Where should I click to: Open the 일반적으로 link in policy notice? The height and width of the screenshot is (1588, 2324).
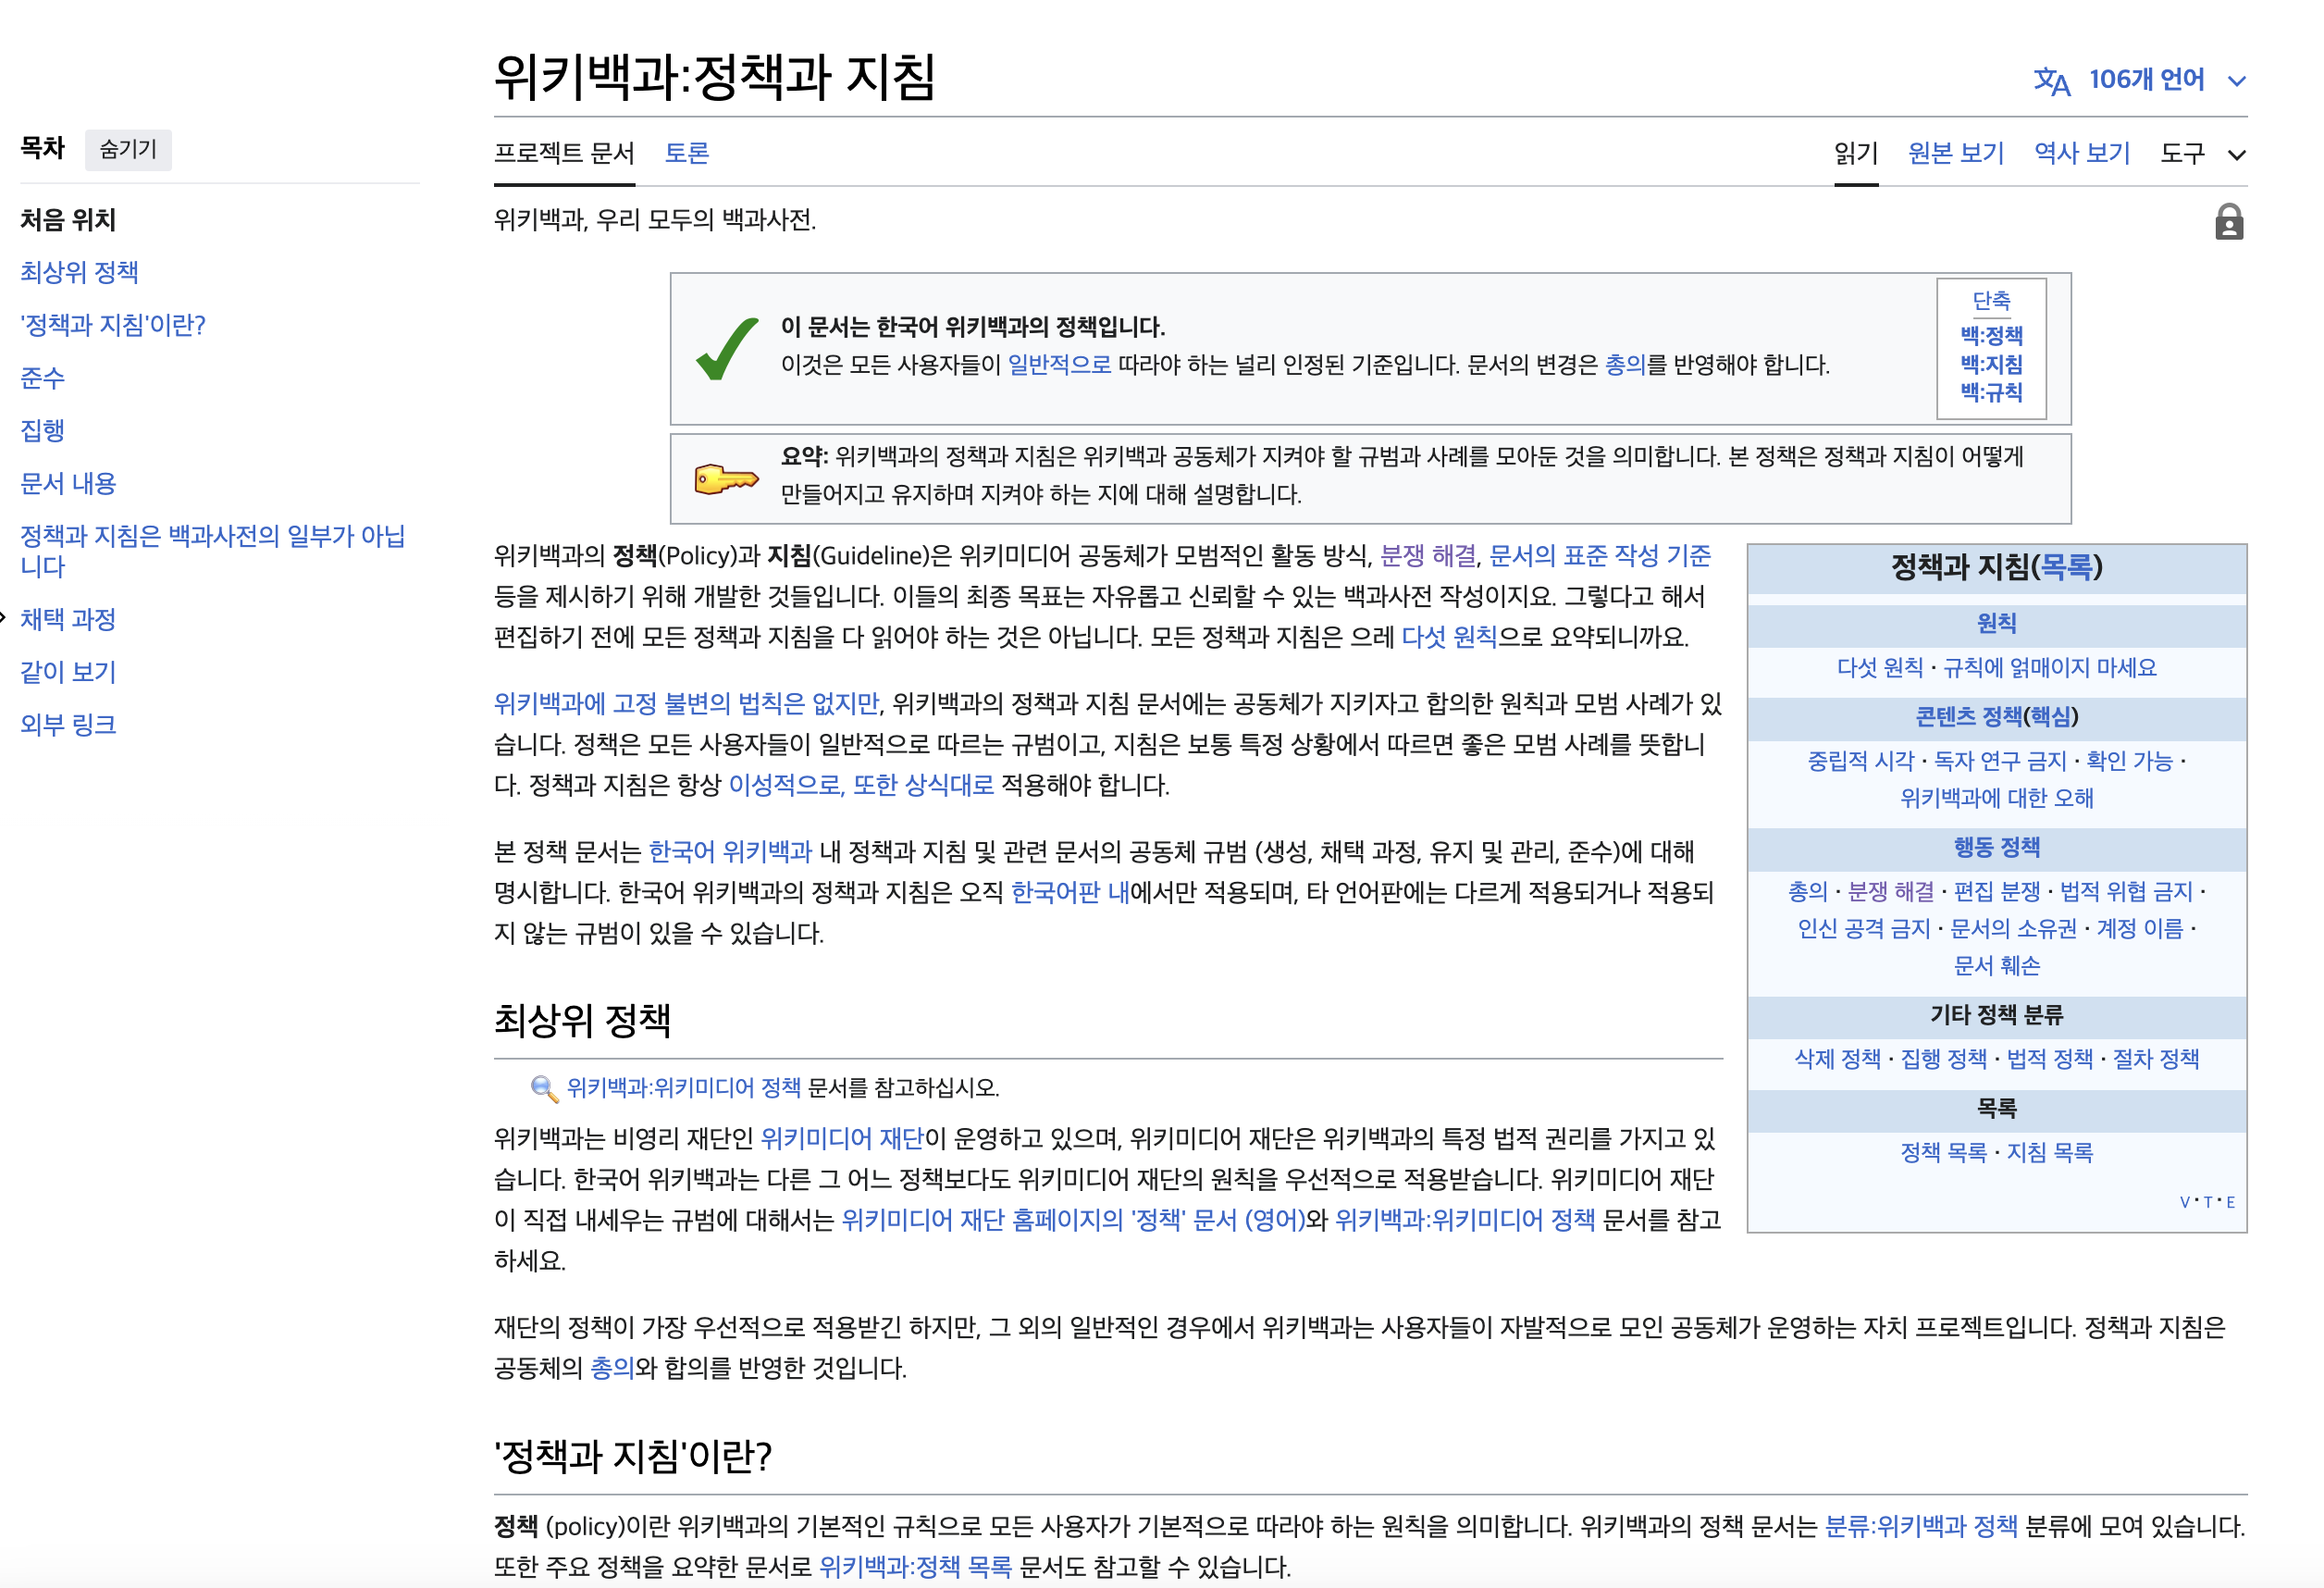[x=1059, y=365]
